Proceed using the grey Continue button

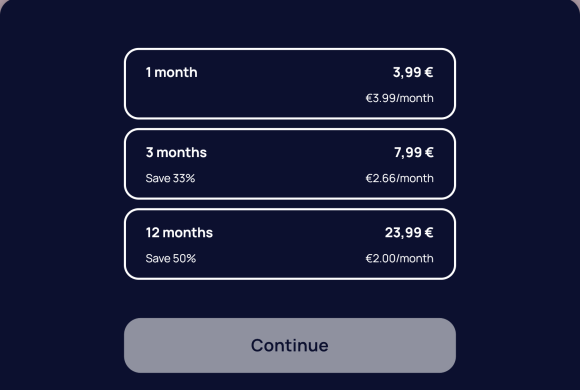click(x=290, y=345)
